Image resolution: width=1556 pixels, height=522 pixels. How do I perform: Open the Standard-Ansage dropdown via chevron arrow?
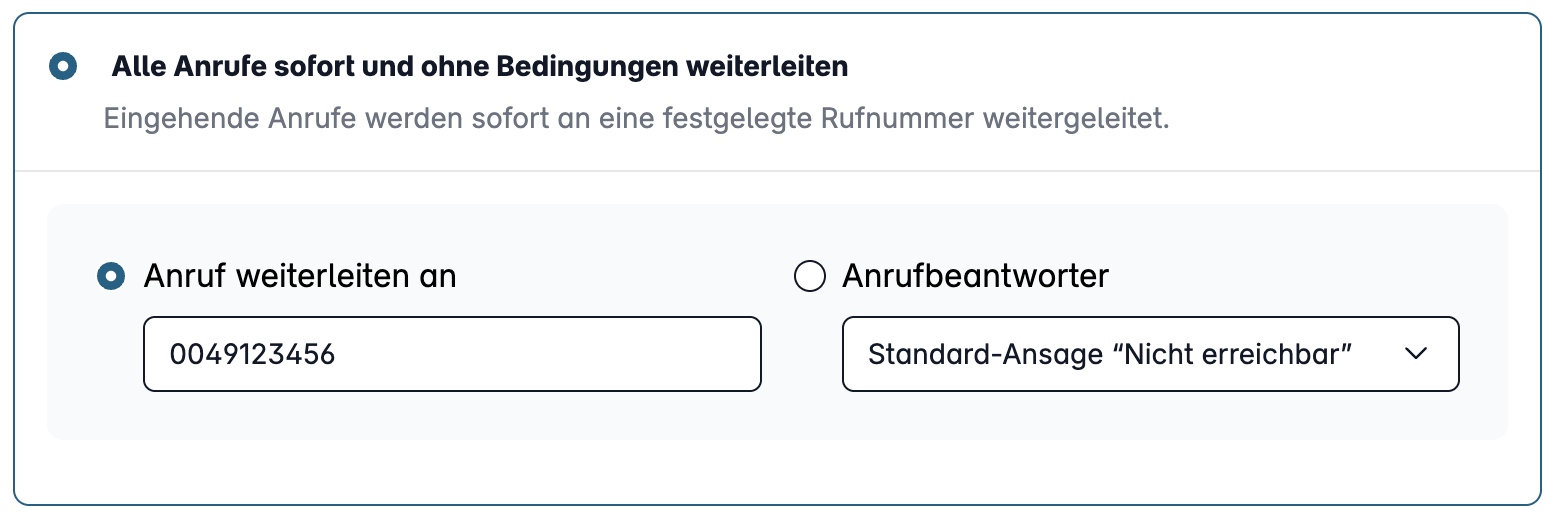pyautogui.click(x=1415, y=354)
